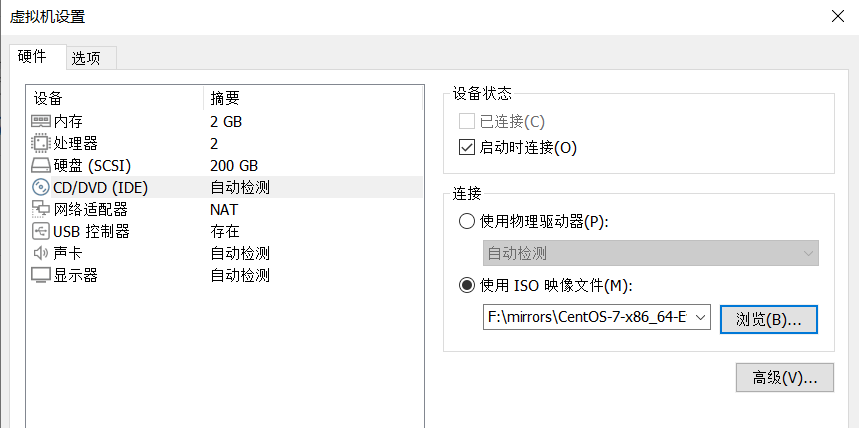
Task: Click the processor (处理器) chip icon
Action: point(41,144)
